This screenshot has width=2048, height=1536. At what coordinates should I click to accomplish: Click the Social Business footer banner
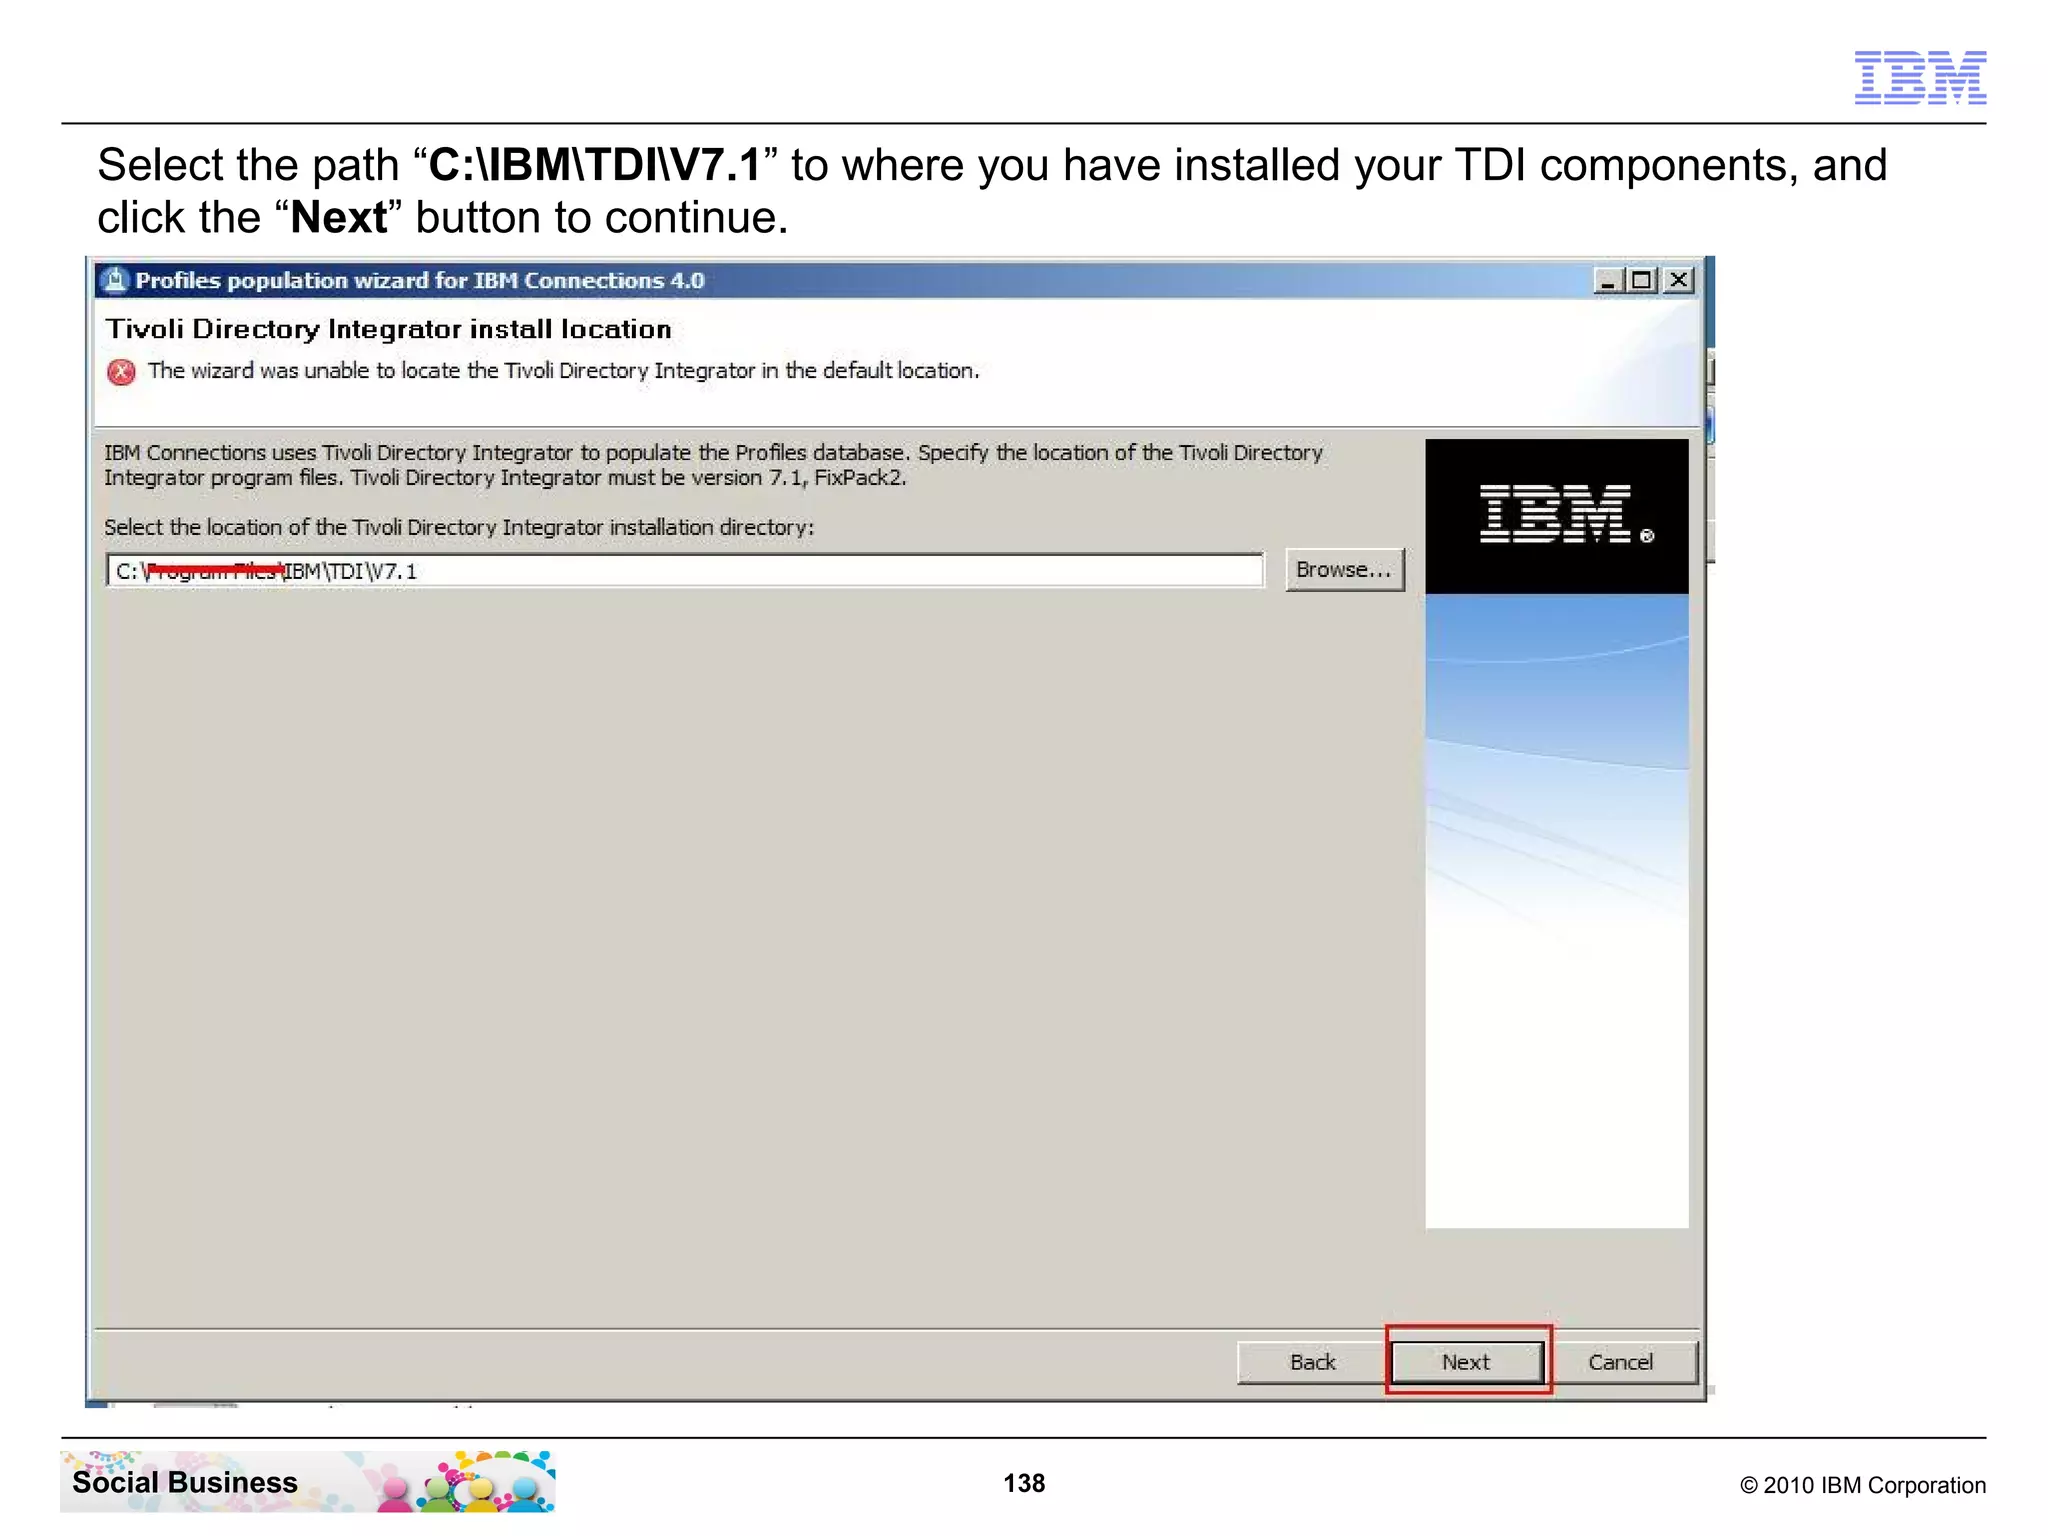(x=307, y=1481)
